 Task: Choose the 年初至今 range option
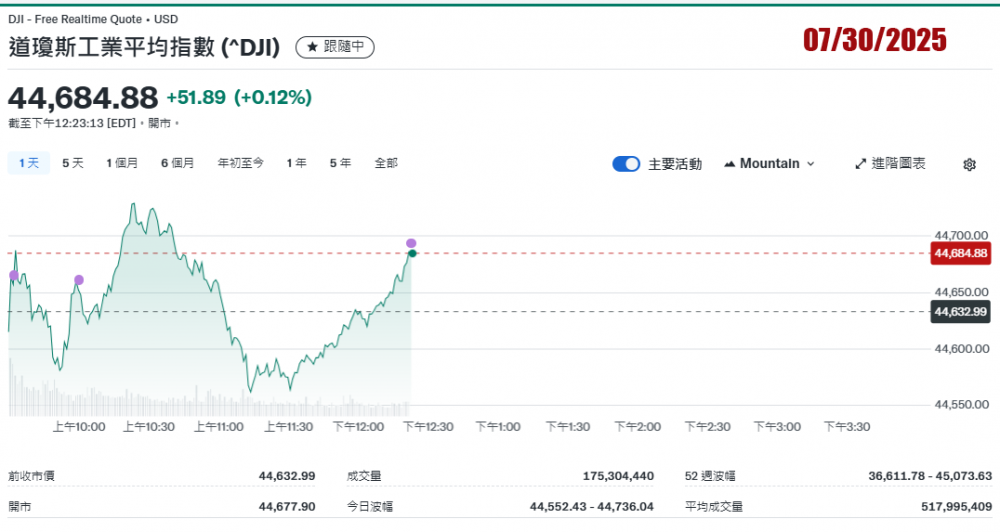(240, 163)
